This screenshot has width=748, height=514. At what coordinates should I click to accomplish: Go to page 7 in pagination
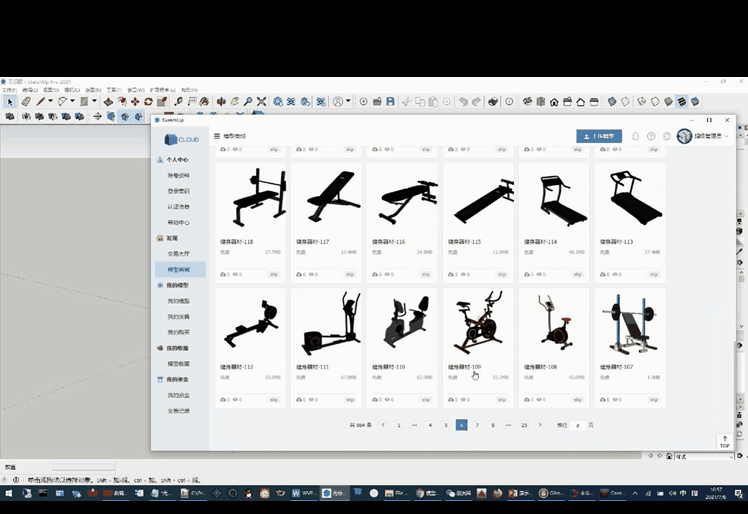(x=477, y=425)
